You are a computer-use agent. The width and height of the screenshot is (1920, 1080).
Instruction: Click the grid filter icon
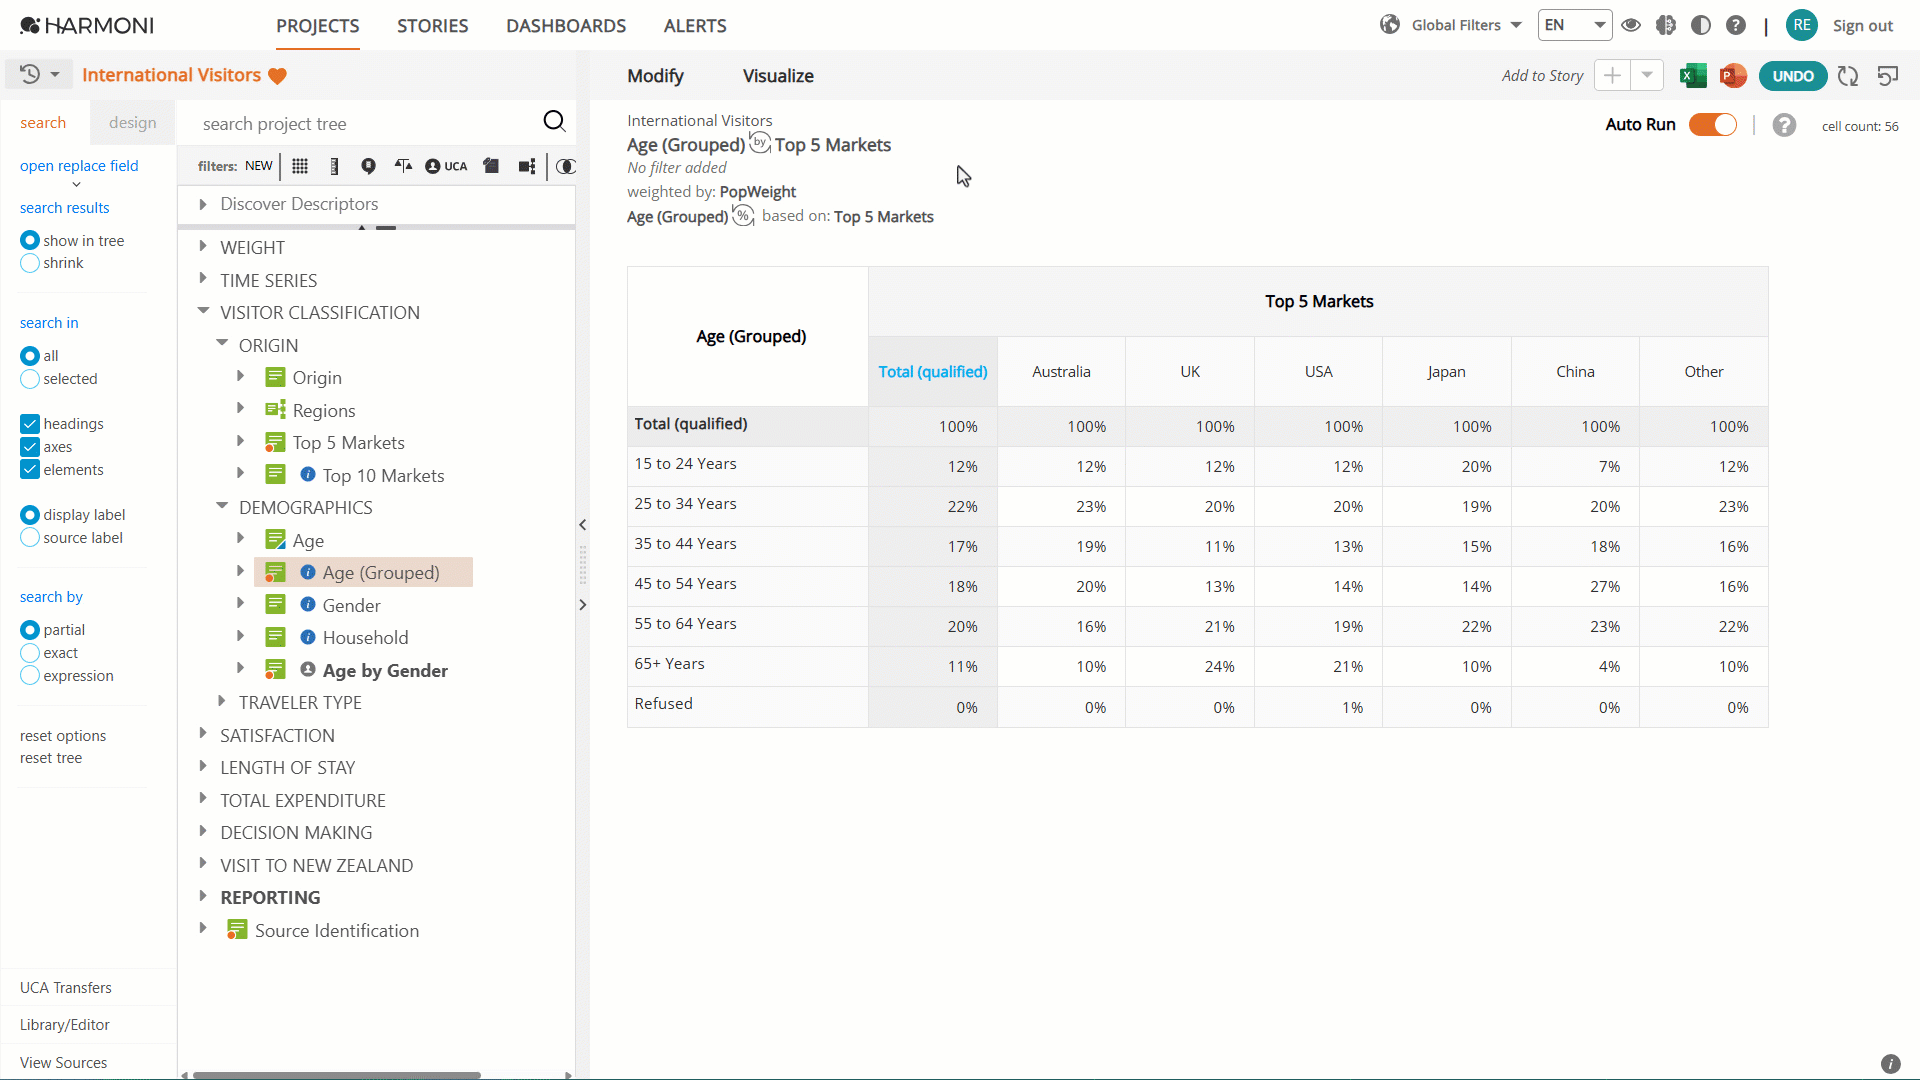click(x=300, y=166)
